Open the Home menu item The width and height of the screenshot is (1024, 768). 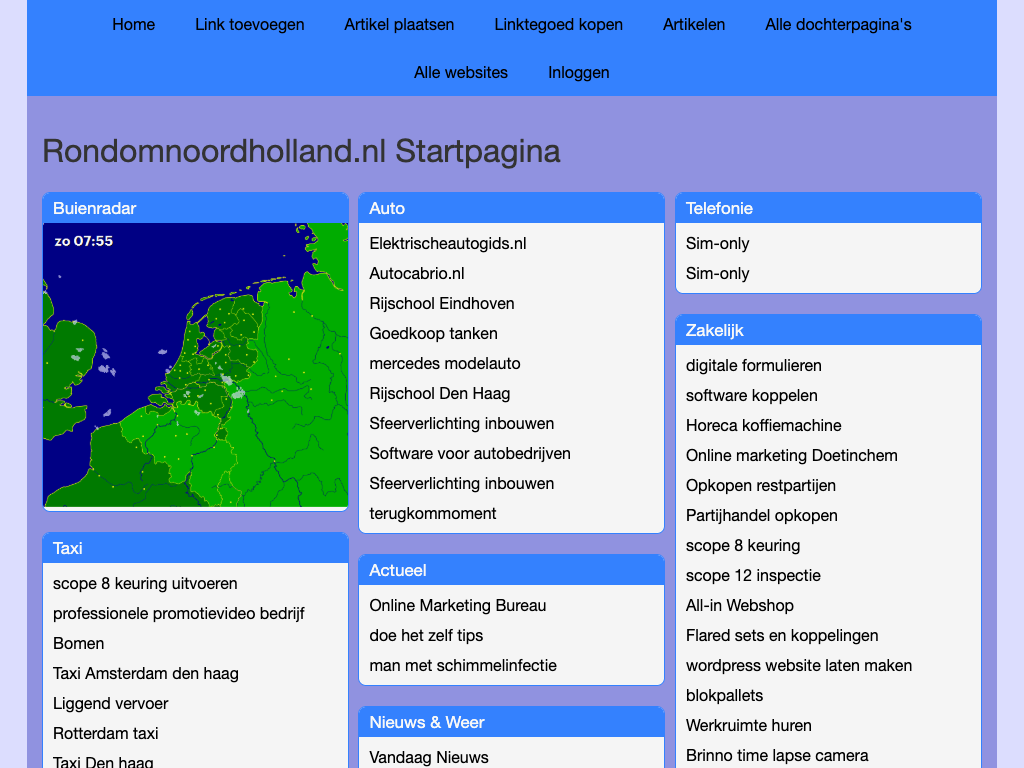coord(133,24)
